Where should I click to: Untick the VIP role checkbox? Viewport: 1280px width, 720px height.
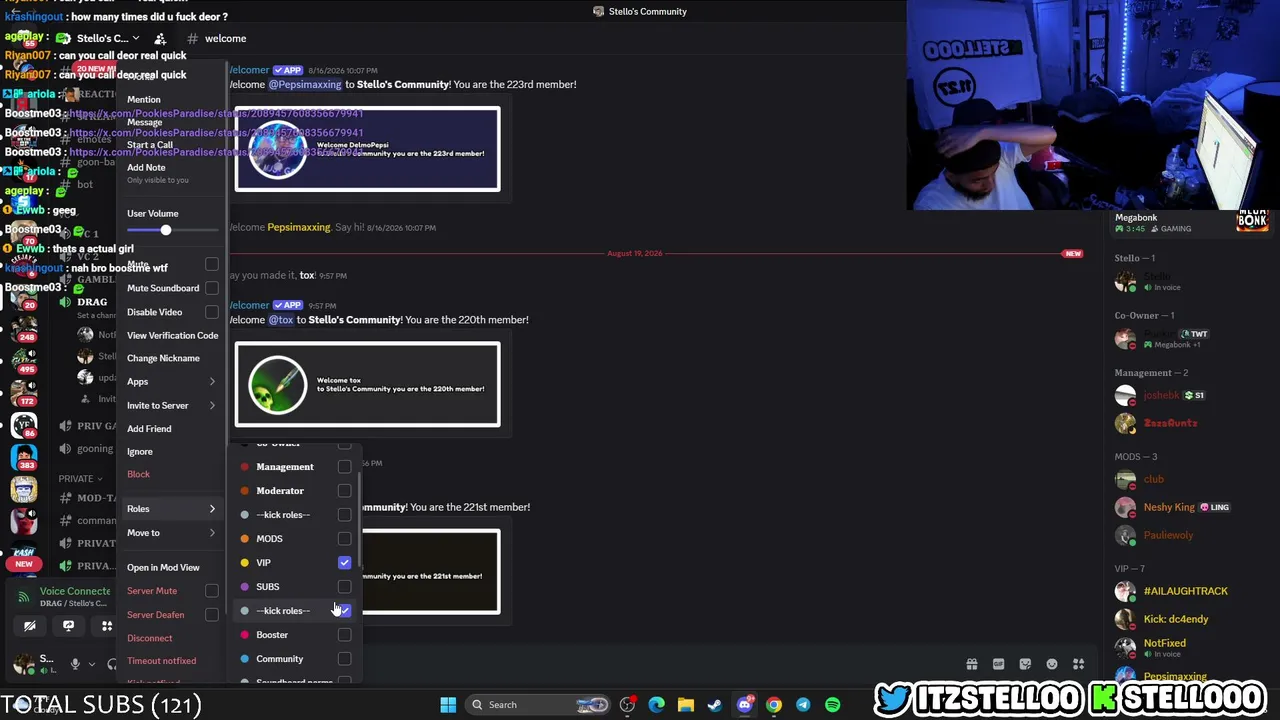point(344,563)
